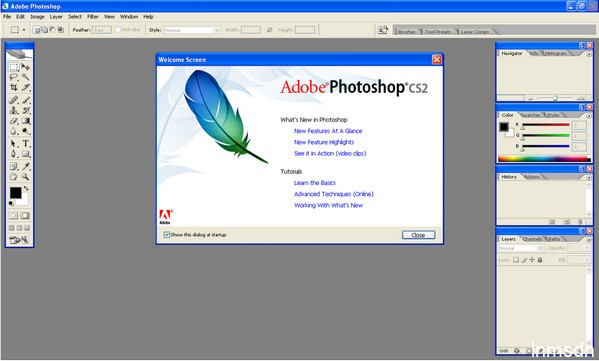Reset to default foreground and background colors

11,204
